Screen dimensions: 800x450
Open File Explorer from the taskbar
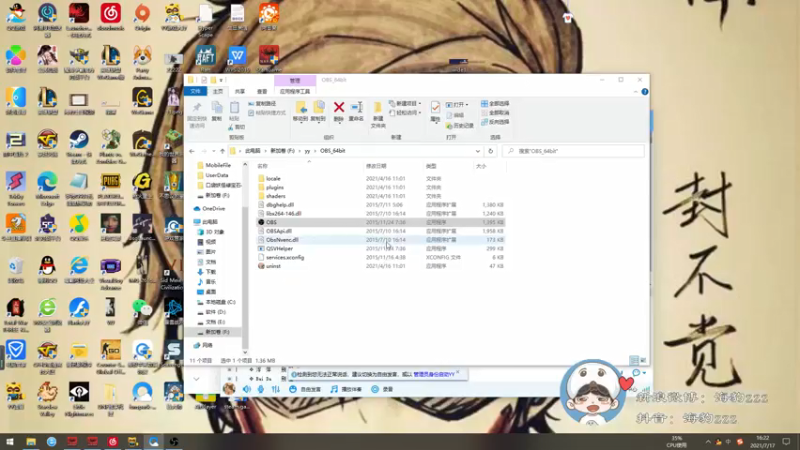pos(31,441)
